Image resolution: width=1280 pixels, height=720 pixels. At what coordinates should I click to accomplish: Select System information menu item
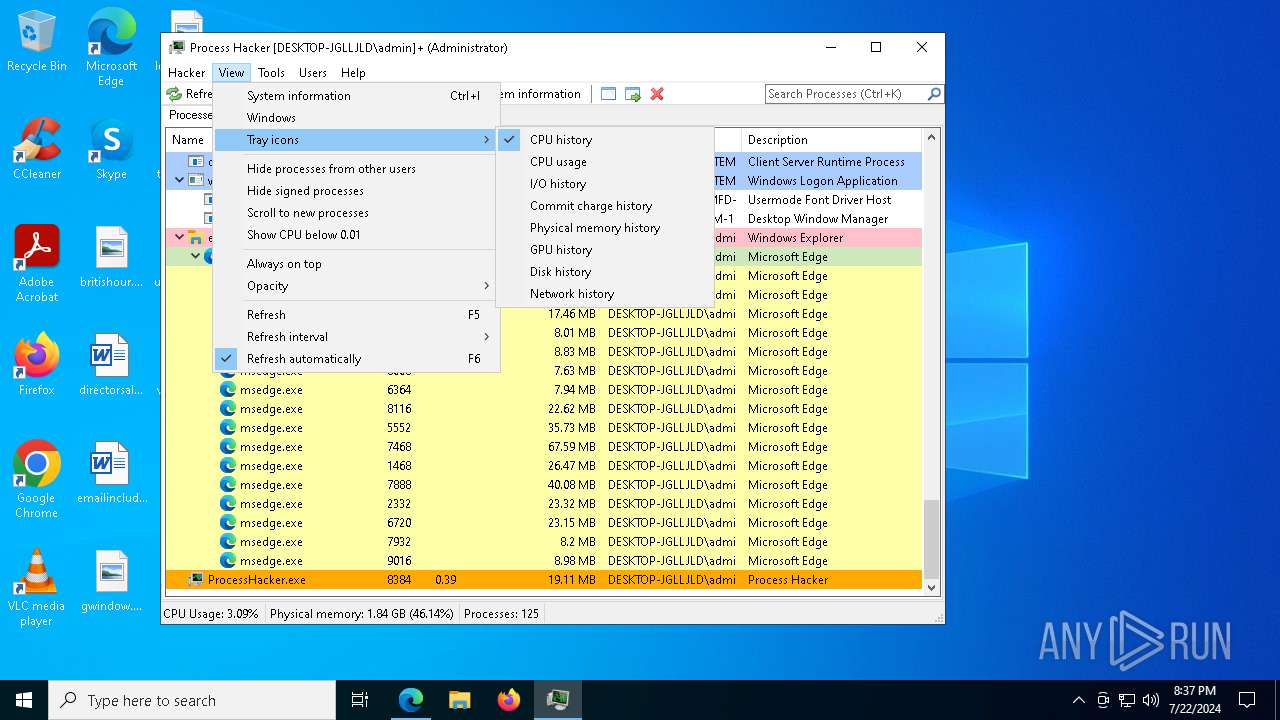point(356,96)
